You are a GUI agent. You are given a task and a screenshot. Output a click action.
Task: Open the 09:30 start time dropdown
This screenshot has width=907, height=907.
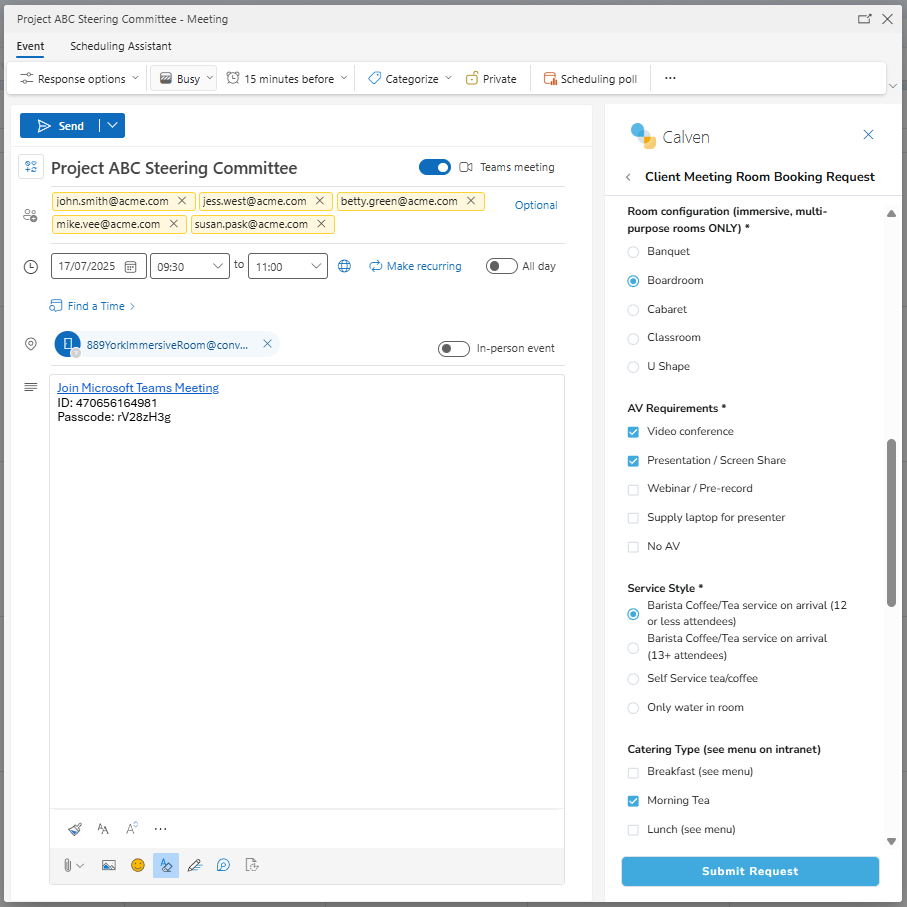190,266
